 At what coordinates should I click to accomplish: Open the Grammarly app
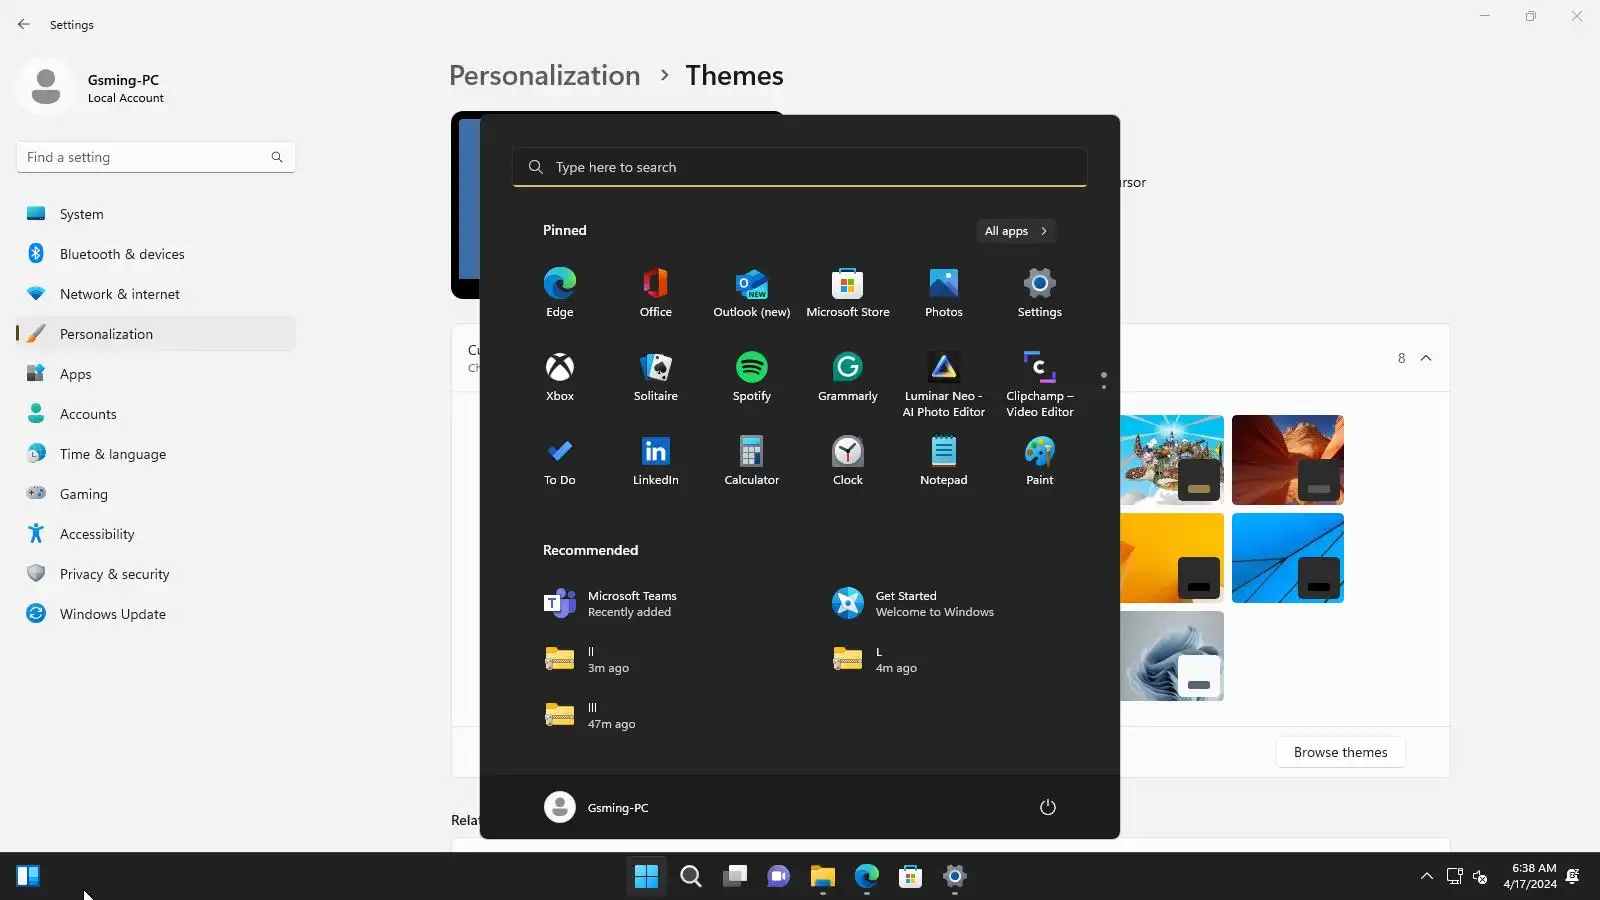tap(848, 377)
